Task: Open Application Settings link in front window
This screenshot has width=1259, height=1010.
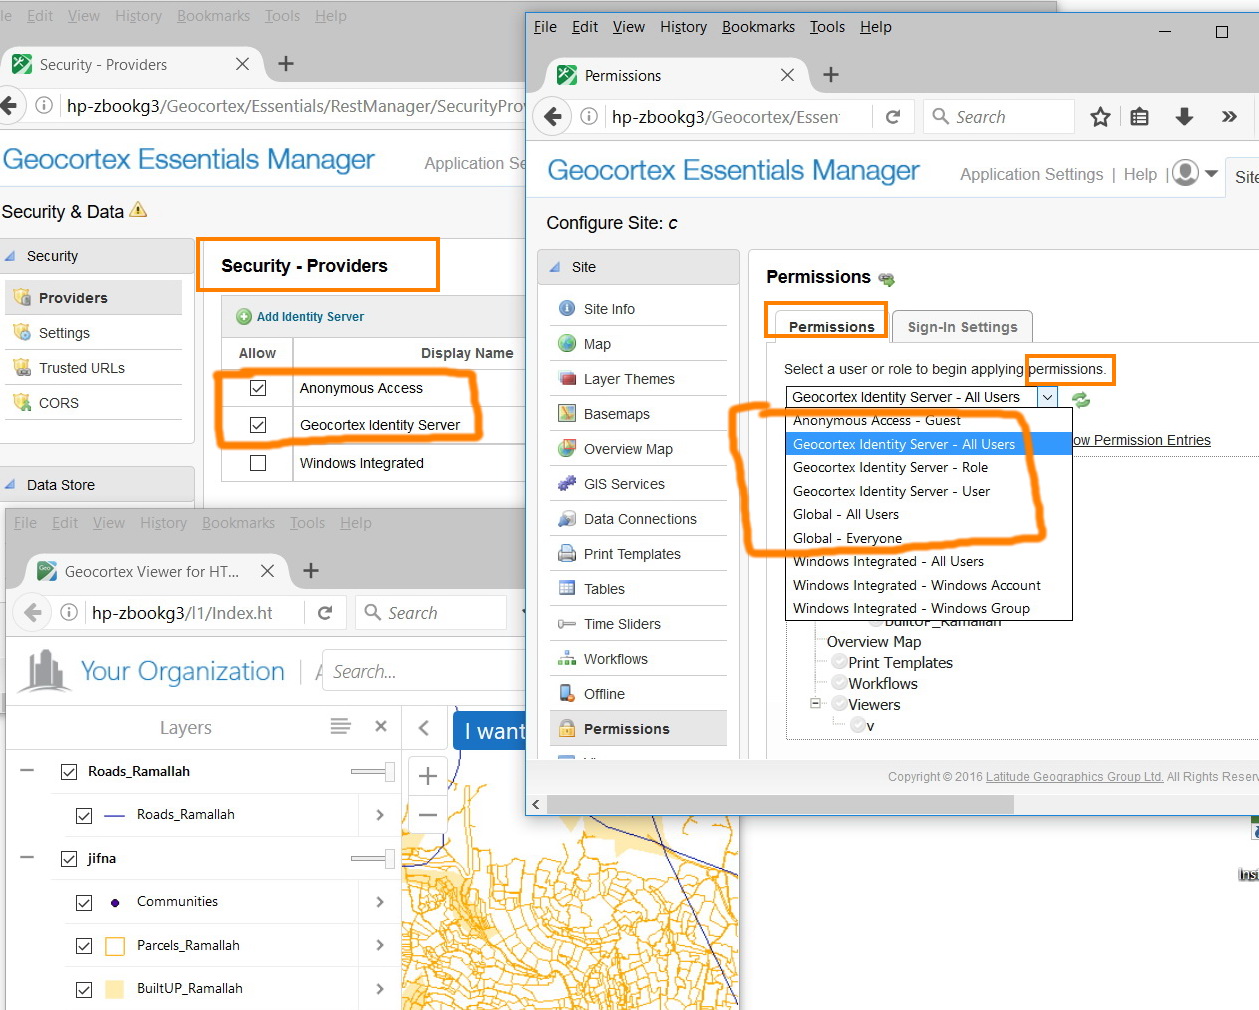Action: tap(1031, 174)
